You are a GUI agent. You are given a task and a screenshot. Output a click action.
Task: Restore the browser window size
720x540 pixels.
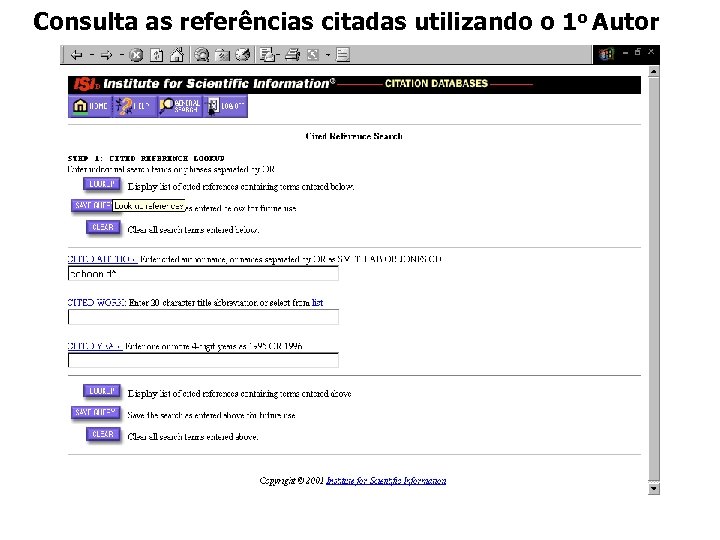pos(637,52)
